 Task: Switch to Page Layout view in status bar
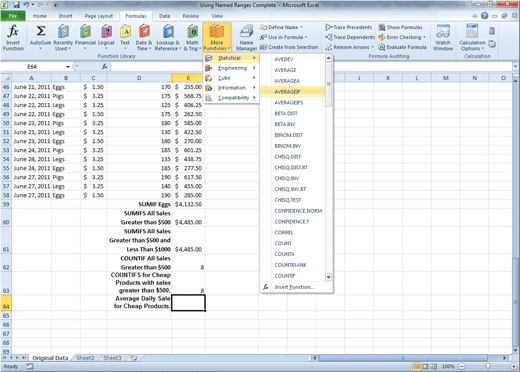(425, 366)
